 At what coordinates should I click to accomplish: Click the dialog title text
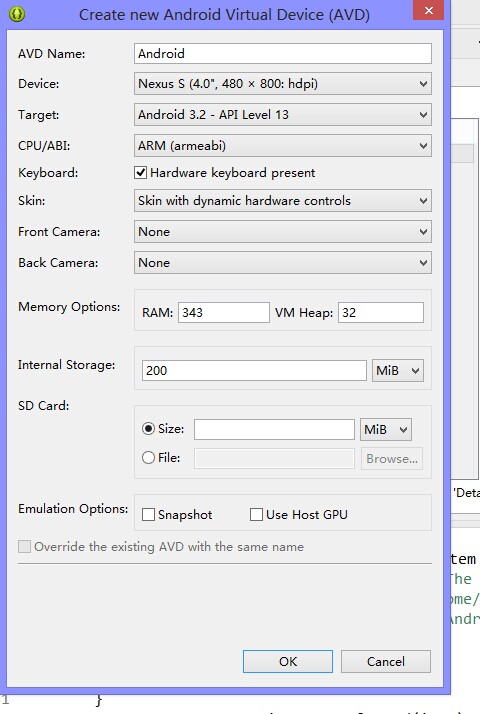coord(224,15)
